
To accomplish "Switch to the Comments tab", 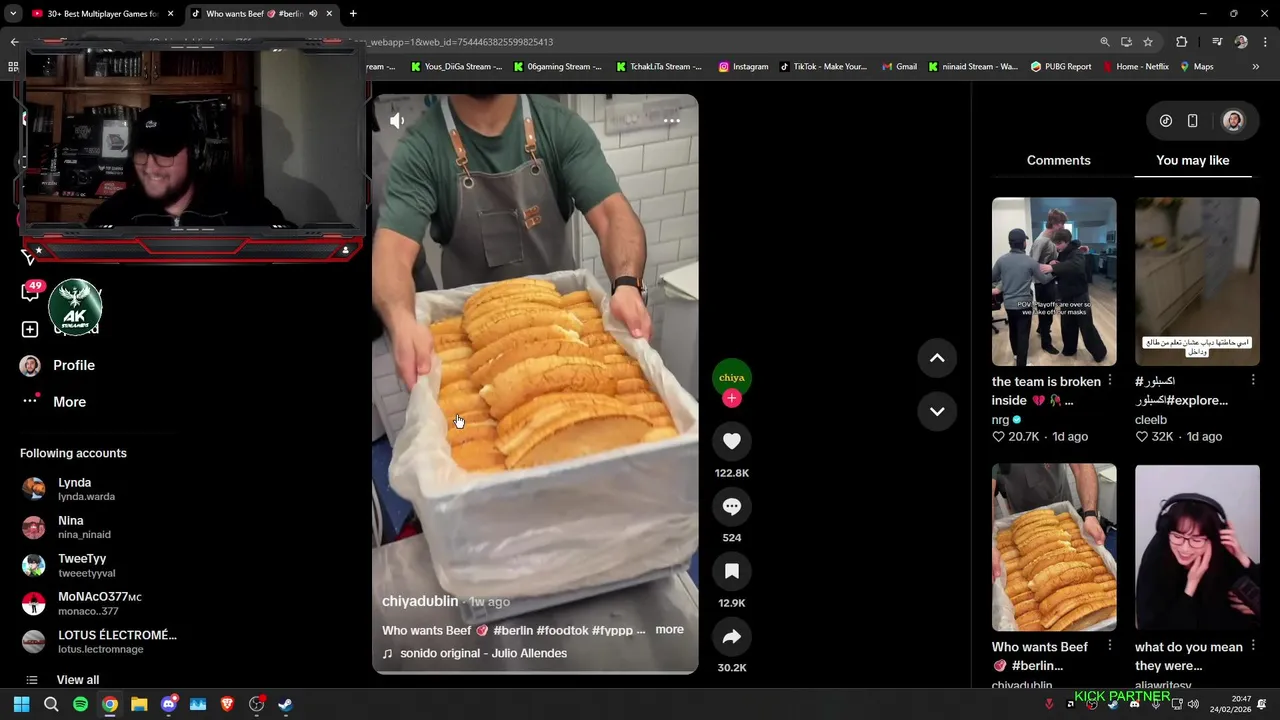I will 1058,160.
